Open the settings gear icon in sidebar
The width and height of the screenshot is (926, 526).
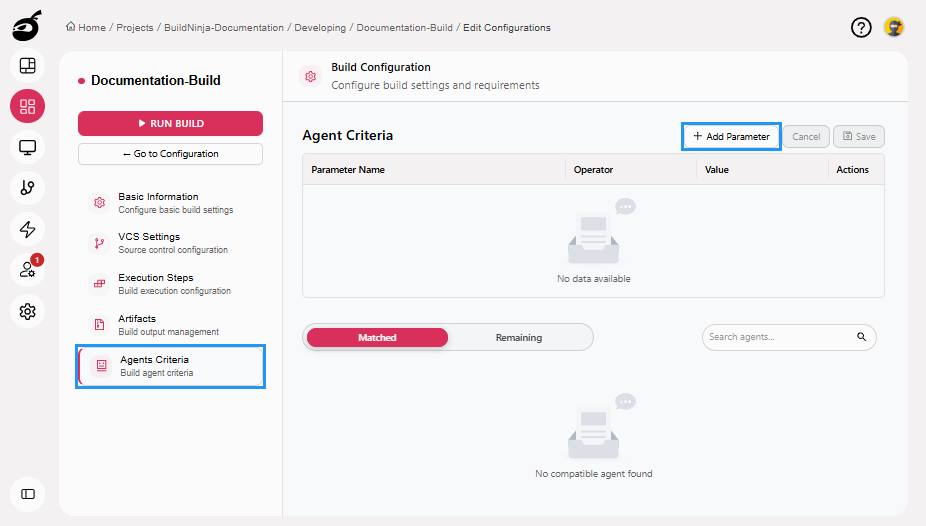27,311
